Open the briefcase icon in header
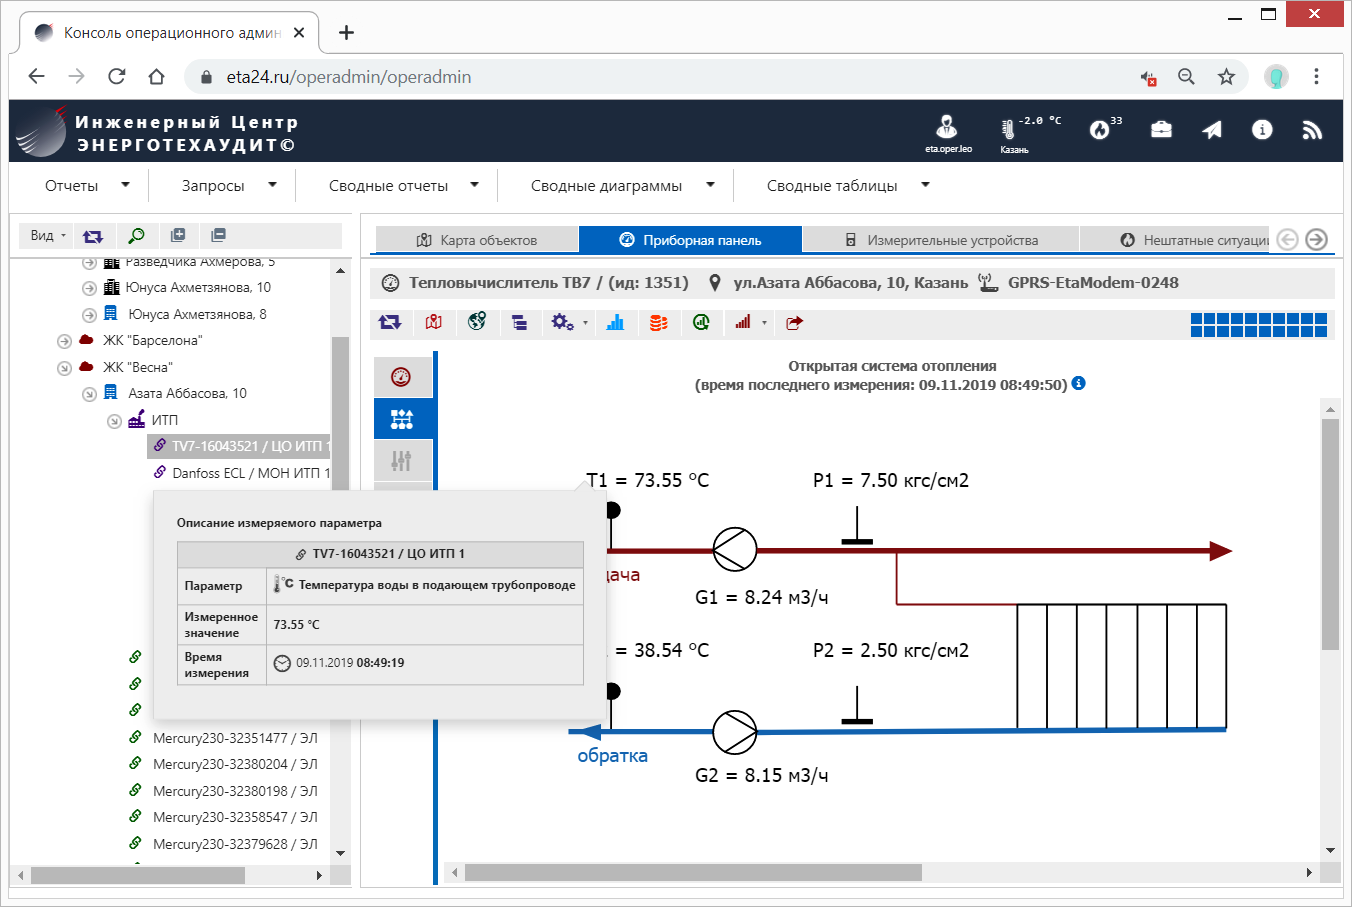The width and height of the screenshot is (1352, 907). click(1161, 130)
